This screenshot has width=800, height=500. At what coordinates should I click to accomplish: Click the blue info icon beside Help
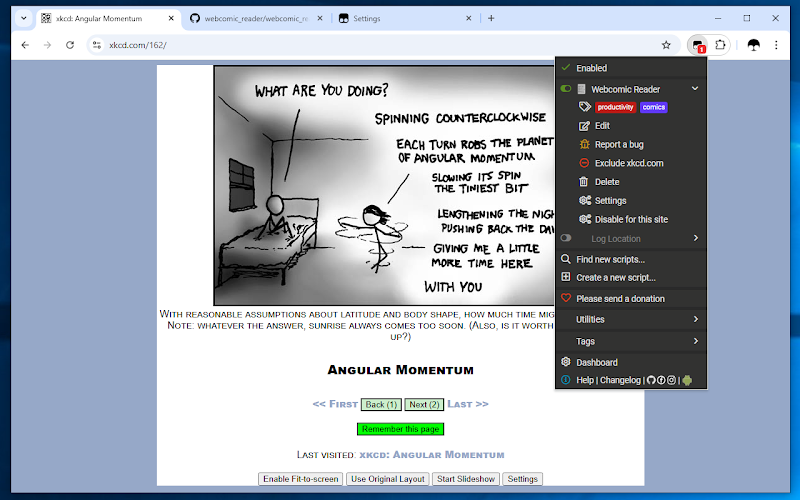[x=565, y=380]
